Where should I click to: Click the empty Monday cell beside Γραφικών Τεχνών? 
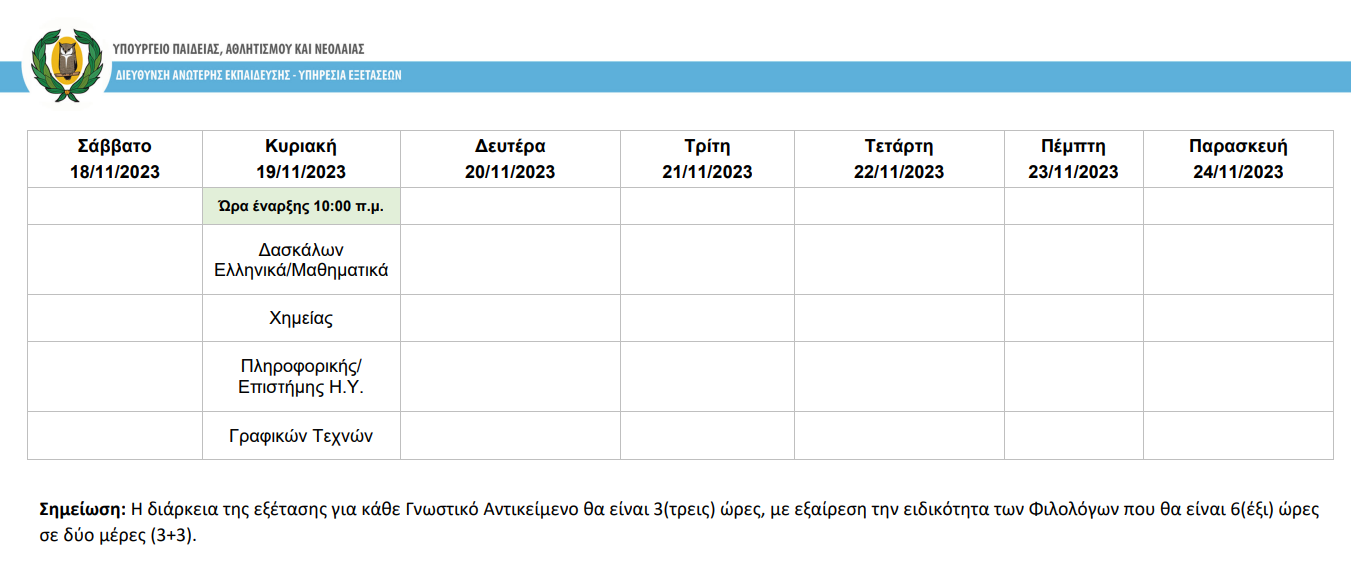tap(510, 436)
